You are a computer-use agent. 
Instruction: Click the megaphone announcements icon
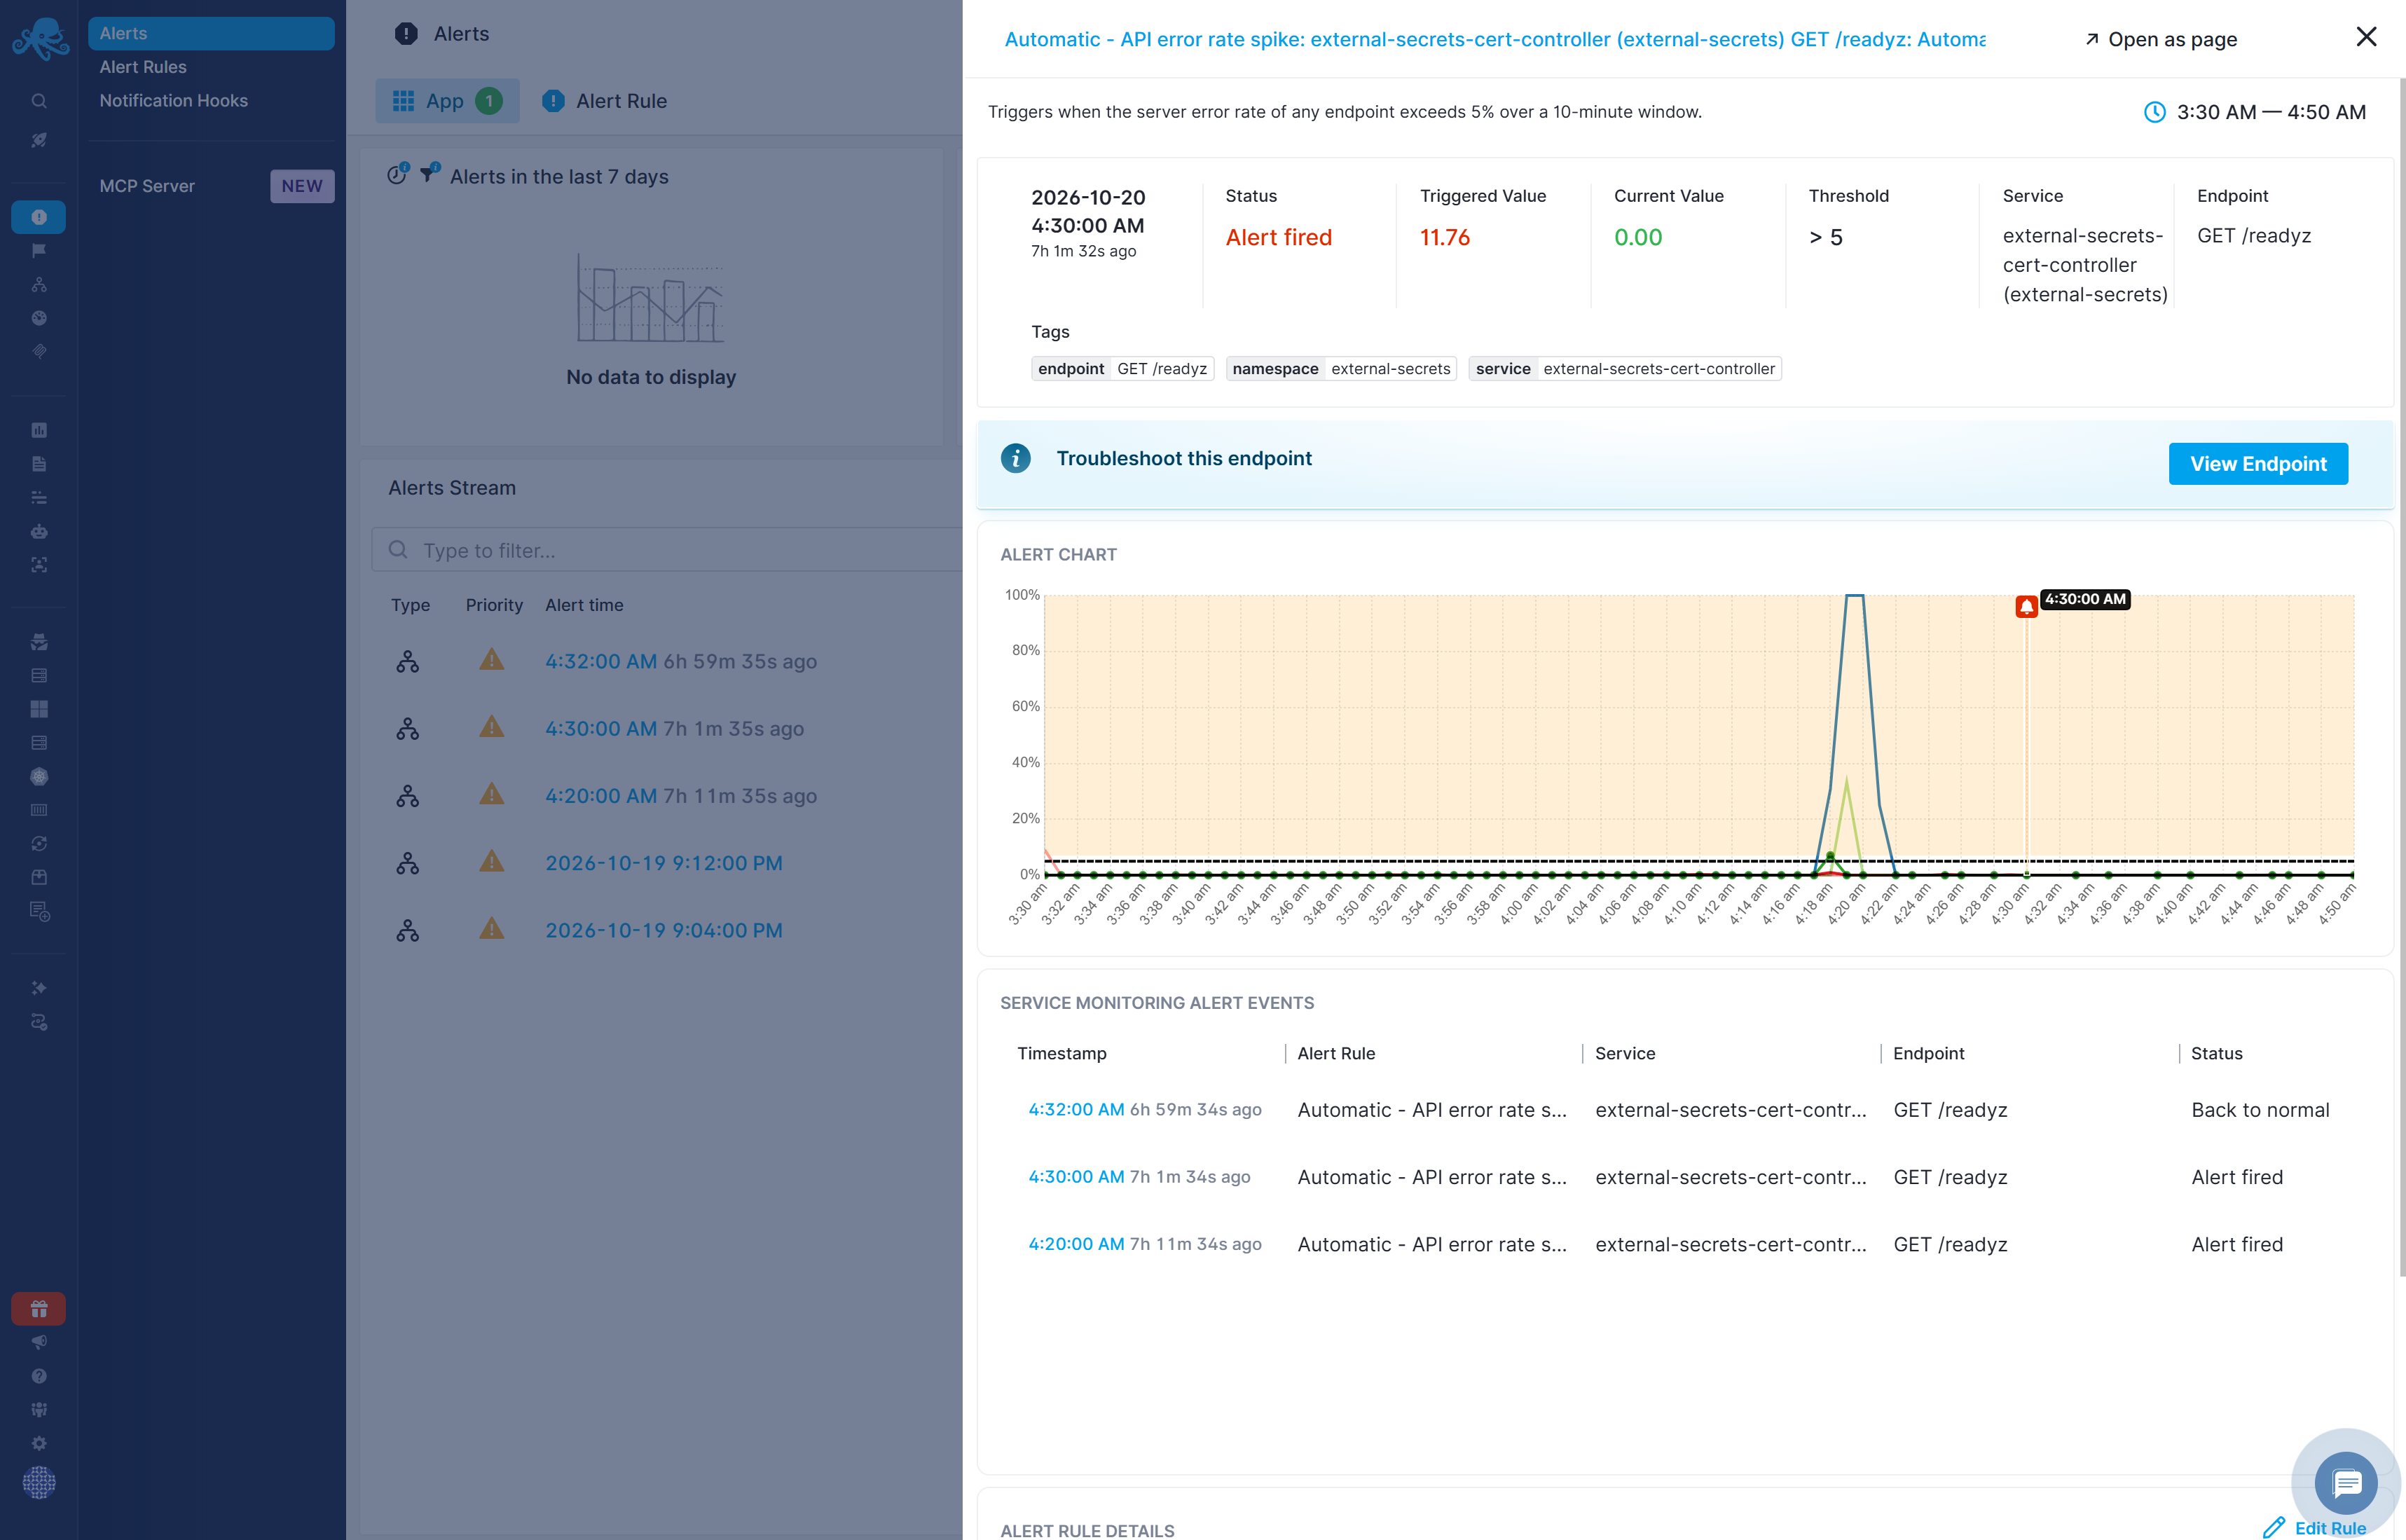pyautogui.click(x=39, y=1342)
